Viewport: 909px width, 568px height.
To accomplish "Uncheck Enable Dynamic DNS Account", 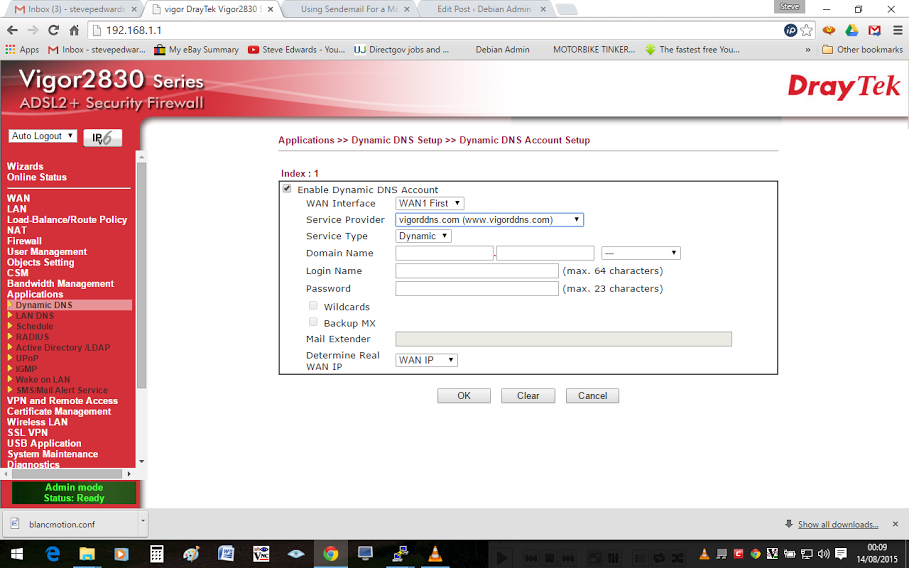I will [x=287, y=189].
